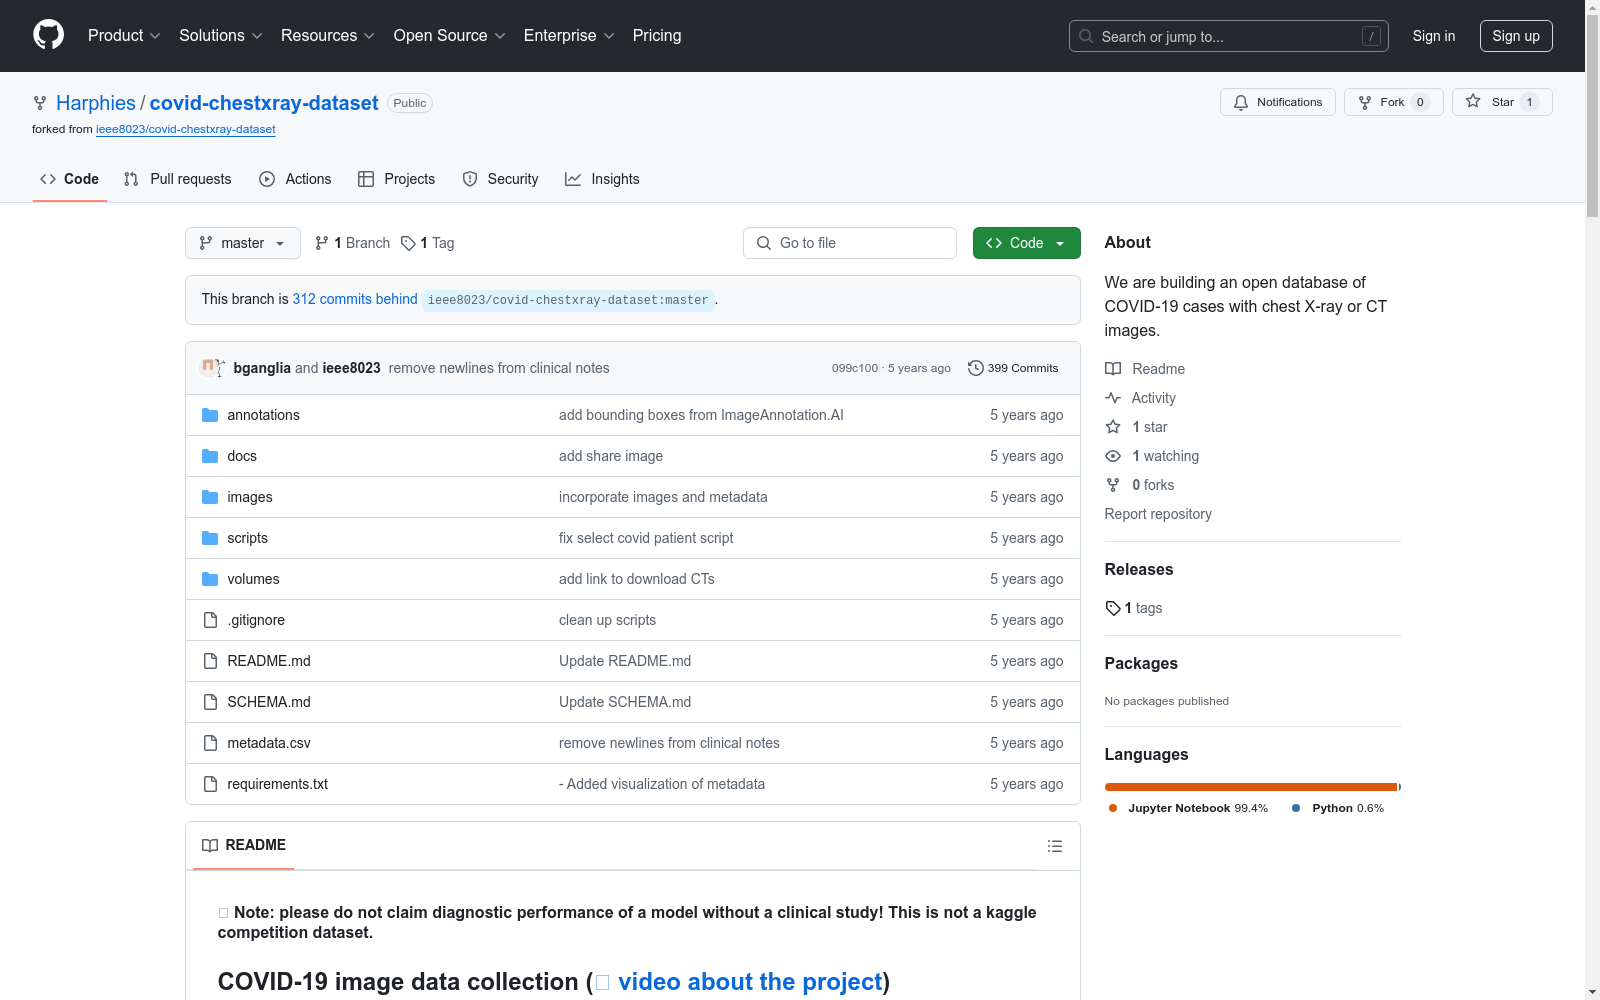1600x1000 pixels.
Task: Click the SCHEMA.md file icon
Action: click(210, 702)
